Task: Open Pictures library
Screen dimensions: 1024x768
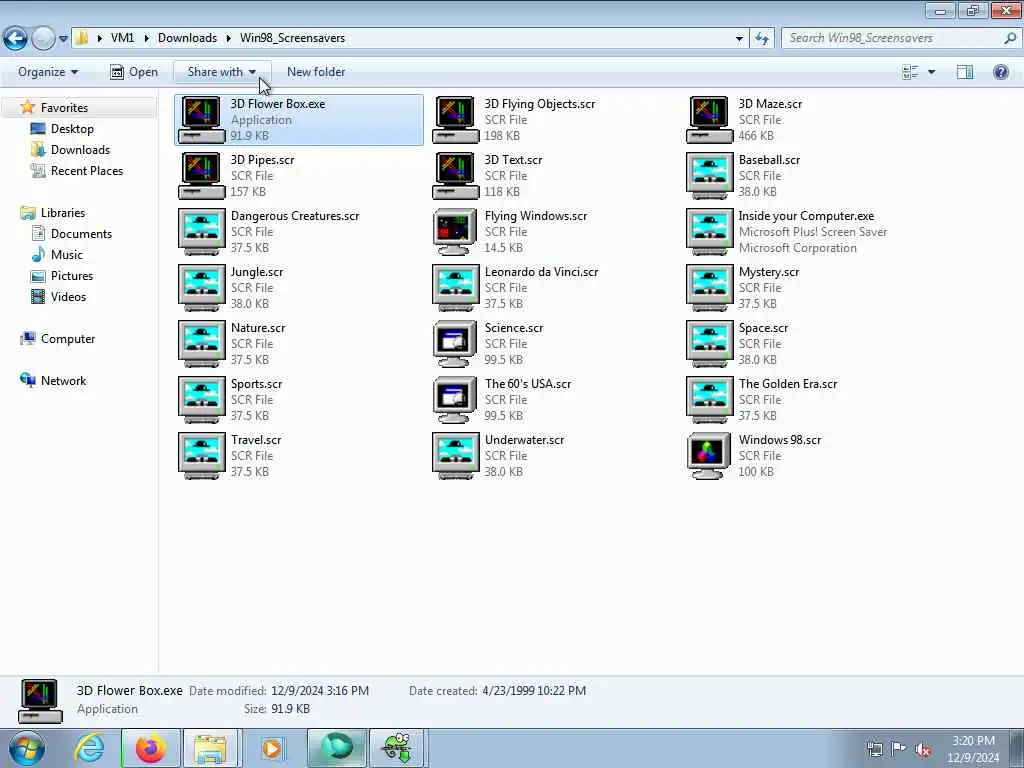Action: coord(72,276)
